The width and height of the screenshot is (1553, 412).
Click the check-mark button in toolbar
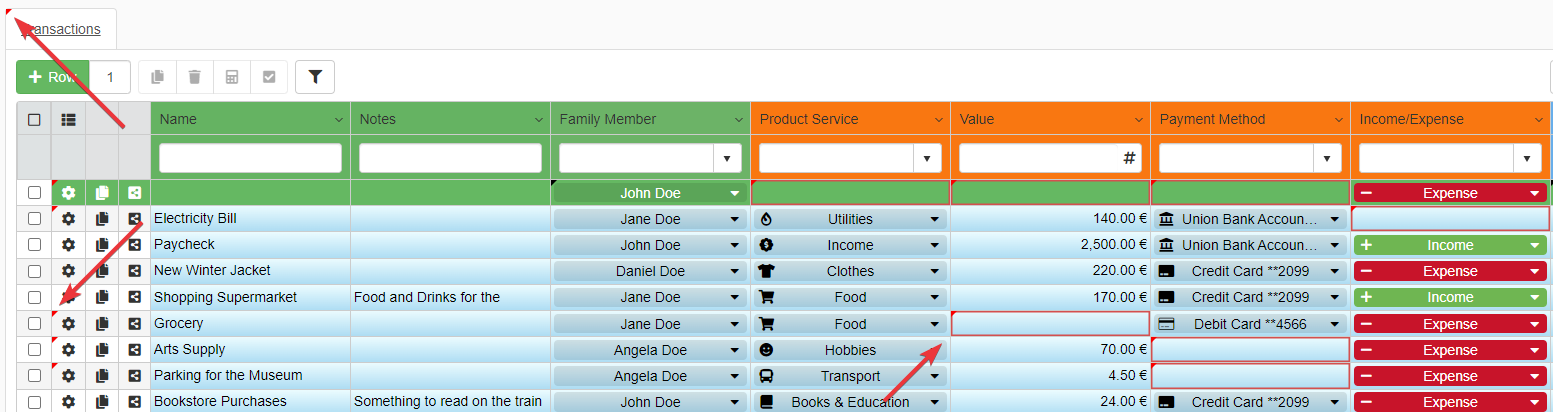click(x=268, y=77)
